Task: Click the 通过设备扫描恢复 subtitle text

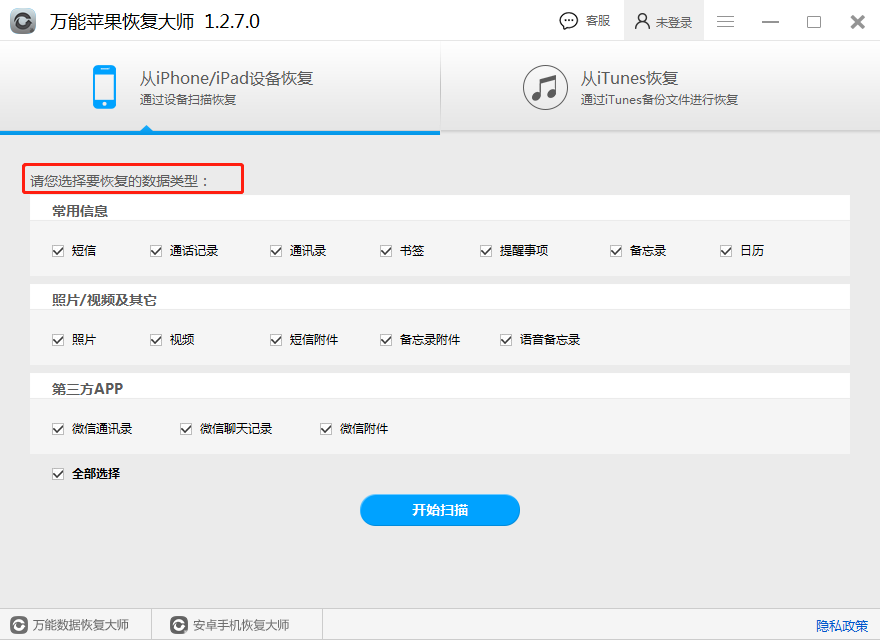Action: (x=188, y=99)
